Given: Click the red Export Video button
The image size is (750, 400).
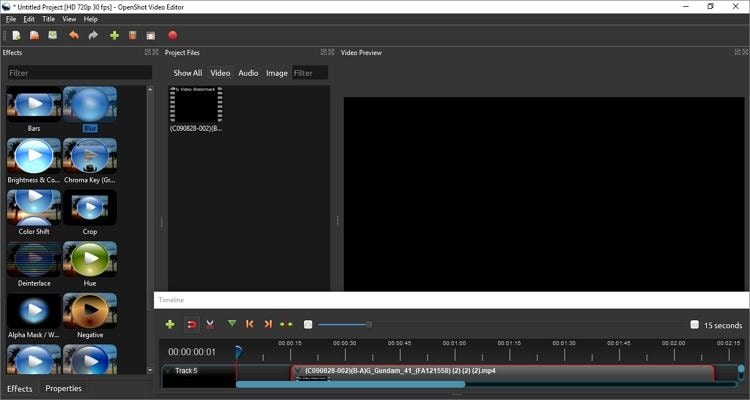Looking at the screenshot, I should click(173, 35).
